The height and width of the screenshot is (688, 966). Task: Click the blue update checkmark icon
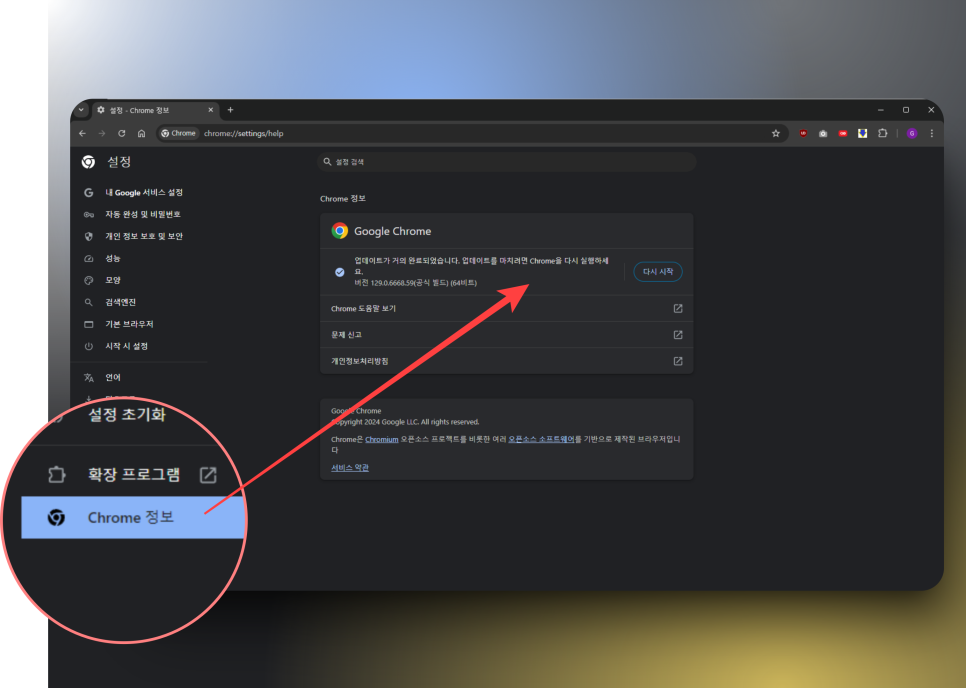coord(339,272)
